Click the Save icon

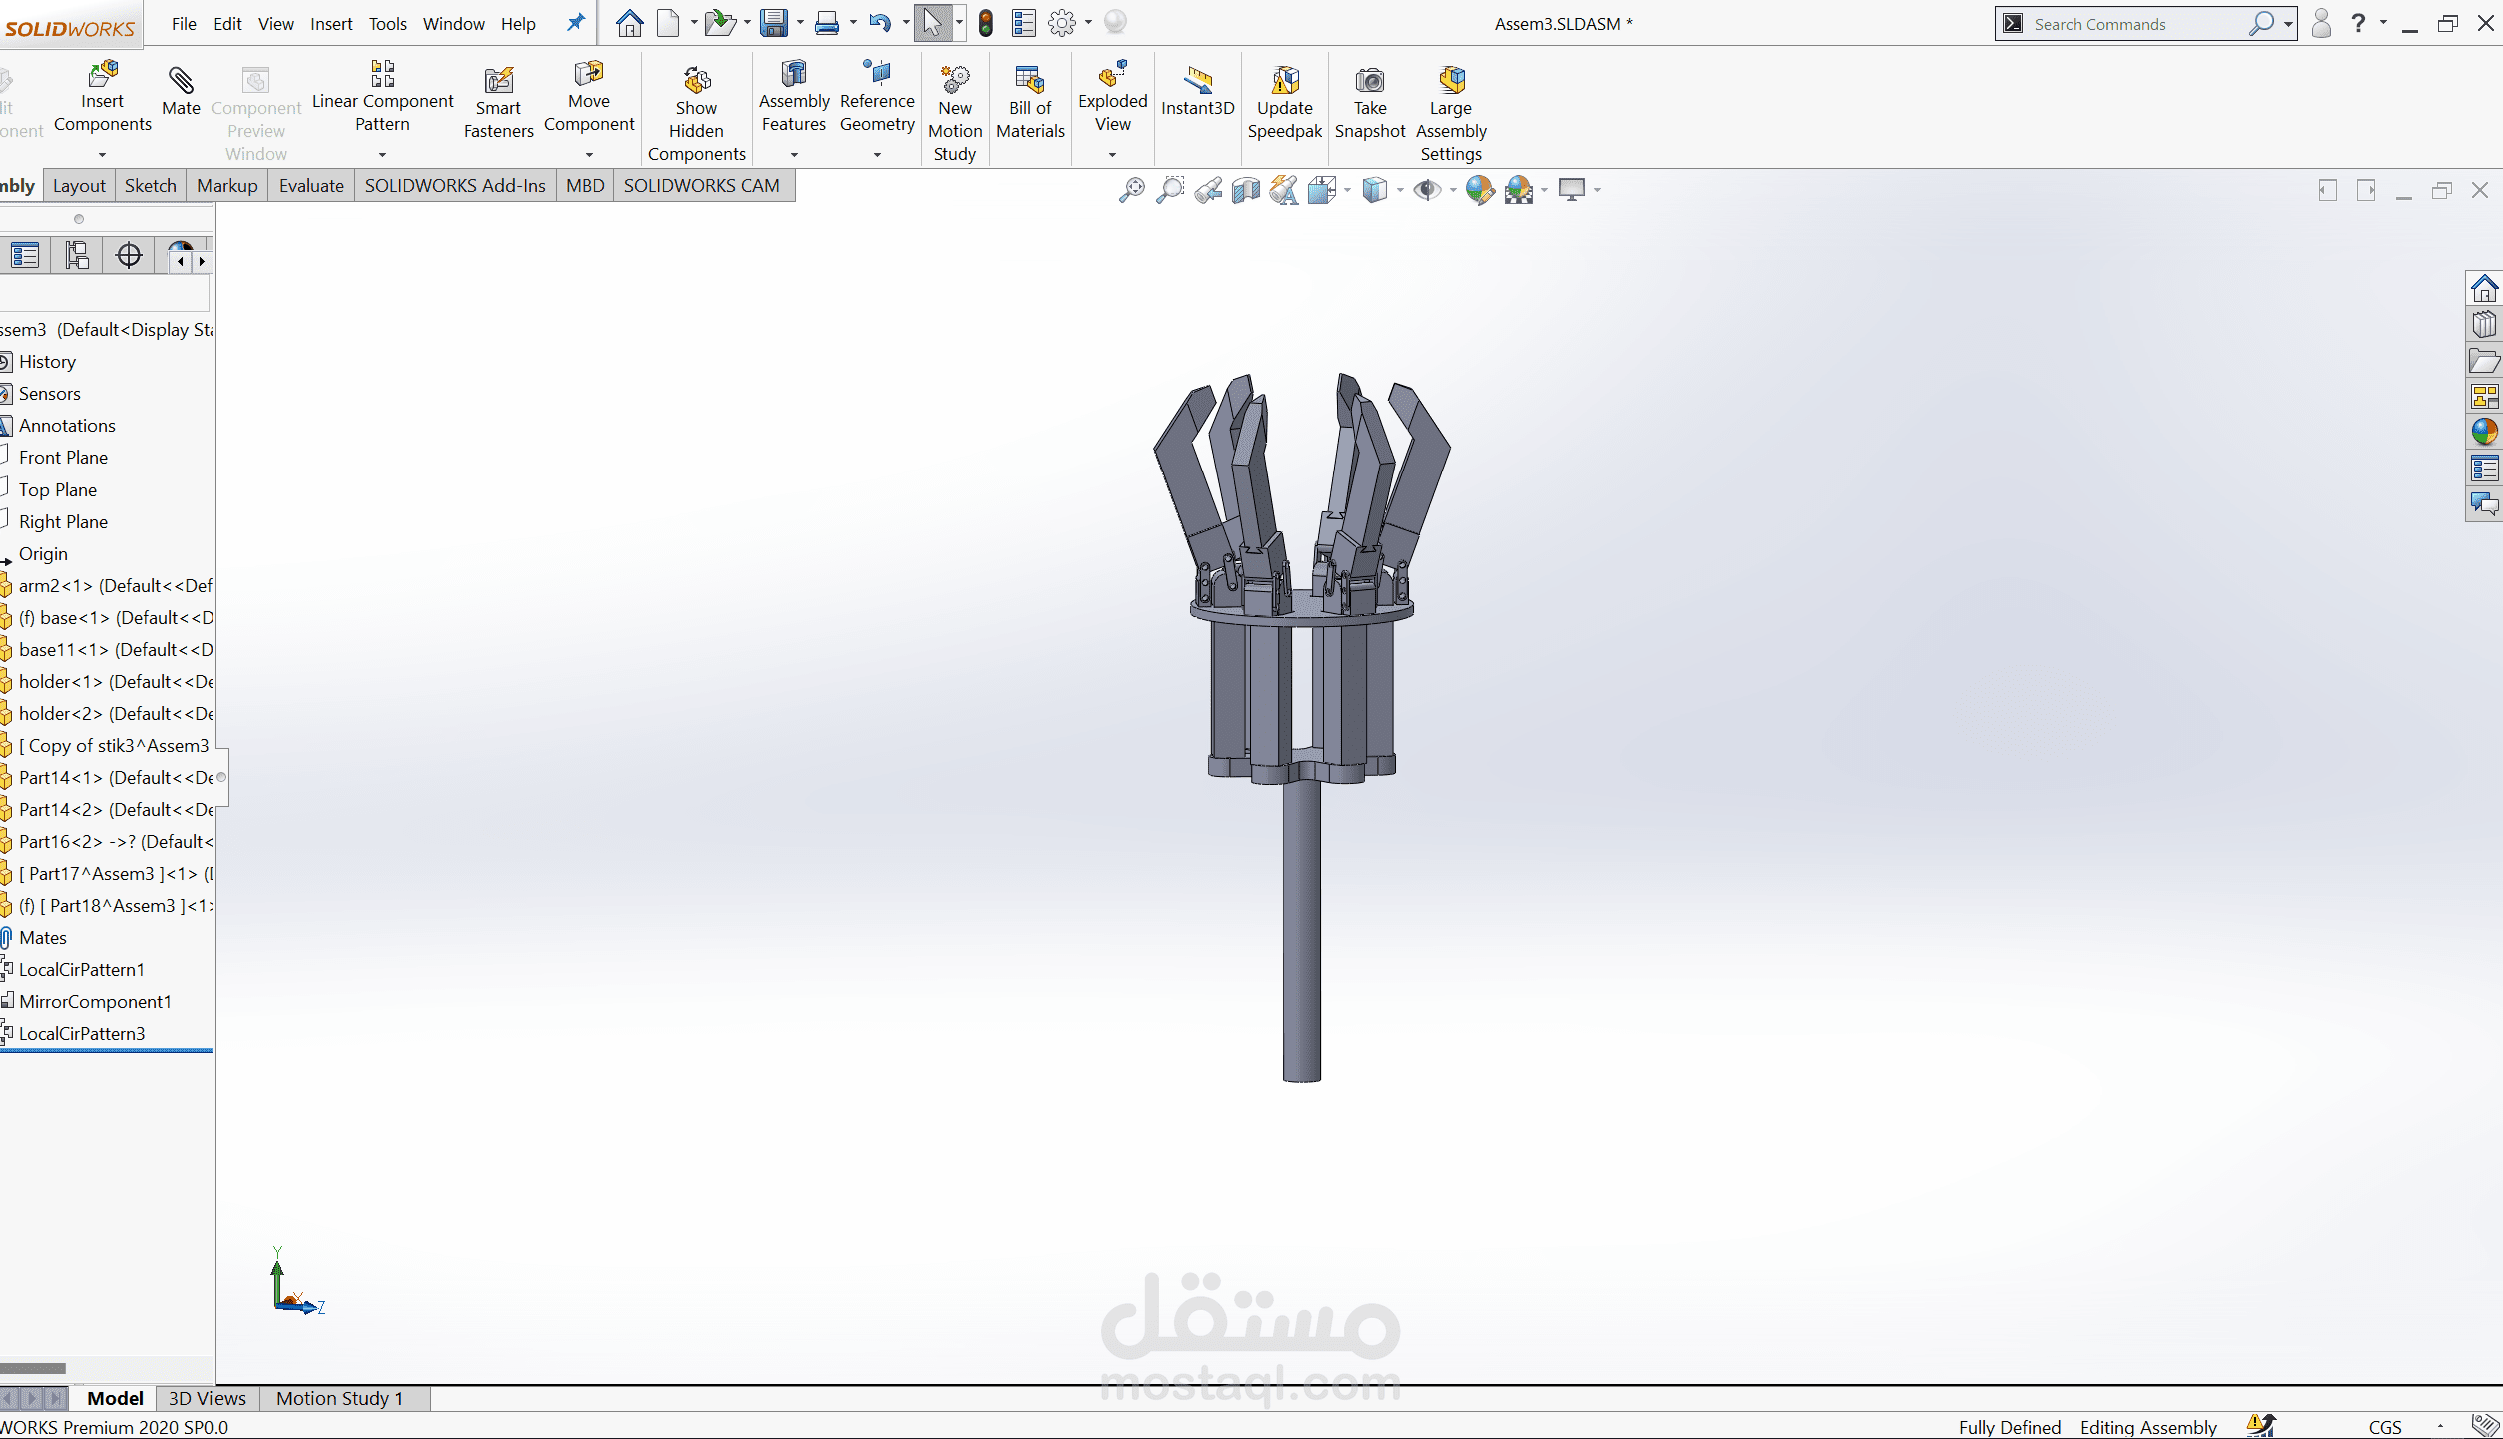[x=774, y=23]
